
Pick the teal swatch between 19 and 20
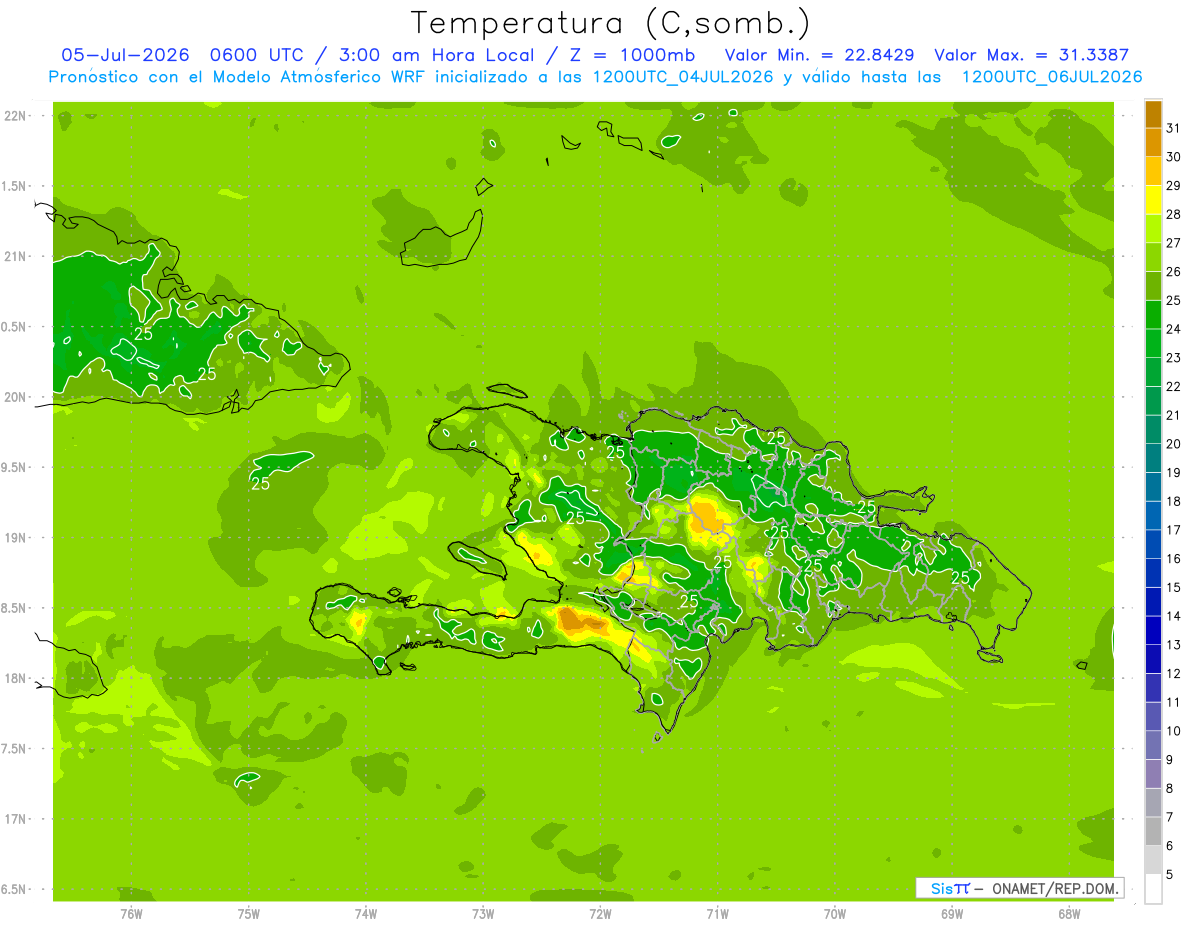coord(1153,458)
